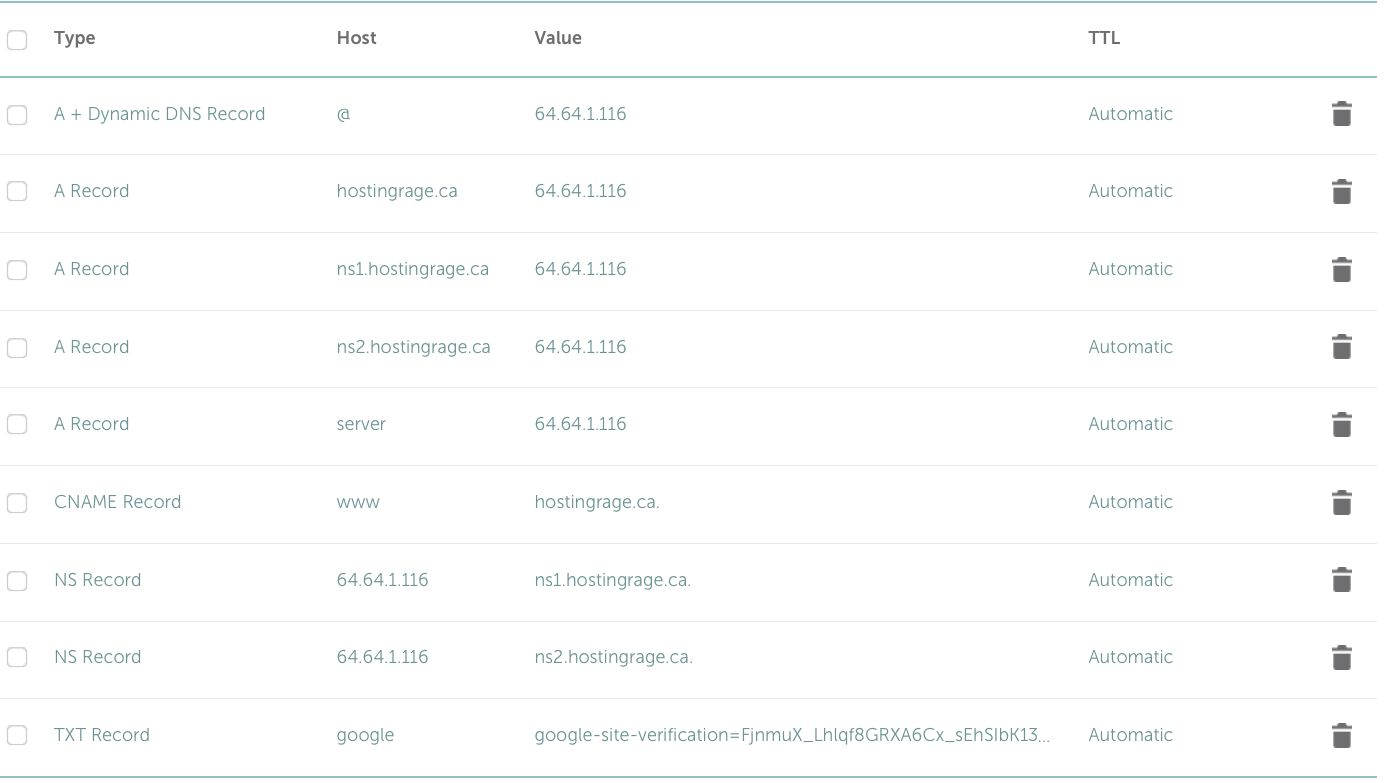This screenshot has width=1400, height=783.
Task: Tick the TXT Record checkbox
Action: (x=17, y=736)
